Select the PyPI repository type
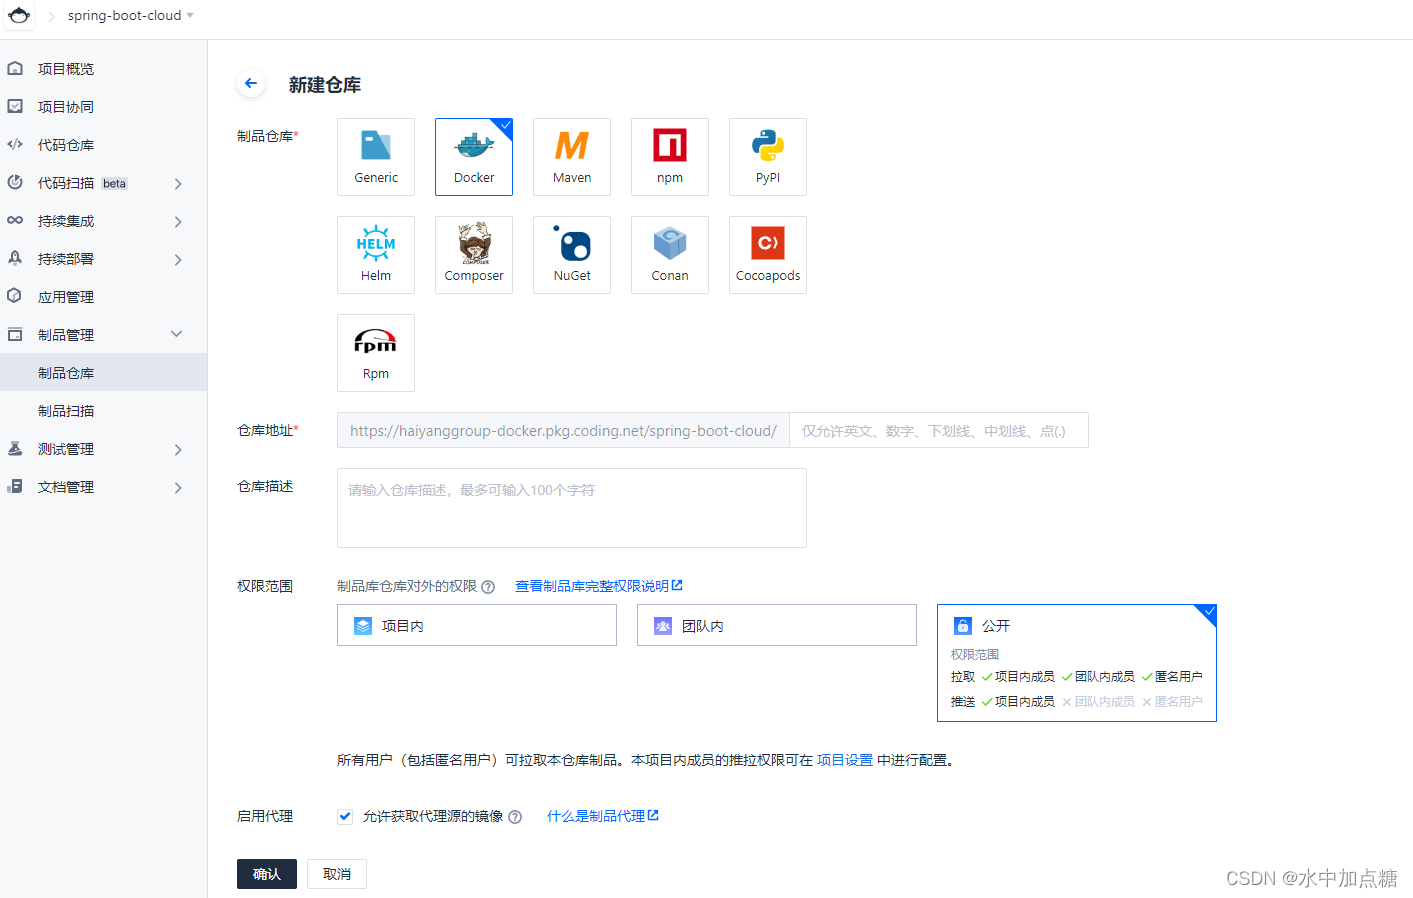 (768, 157)
